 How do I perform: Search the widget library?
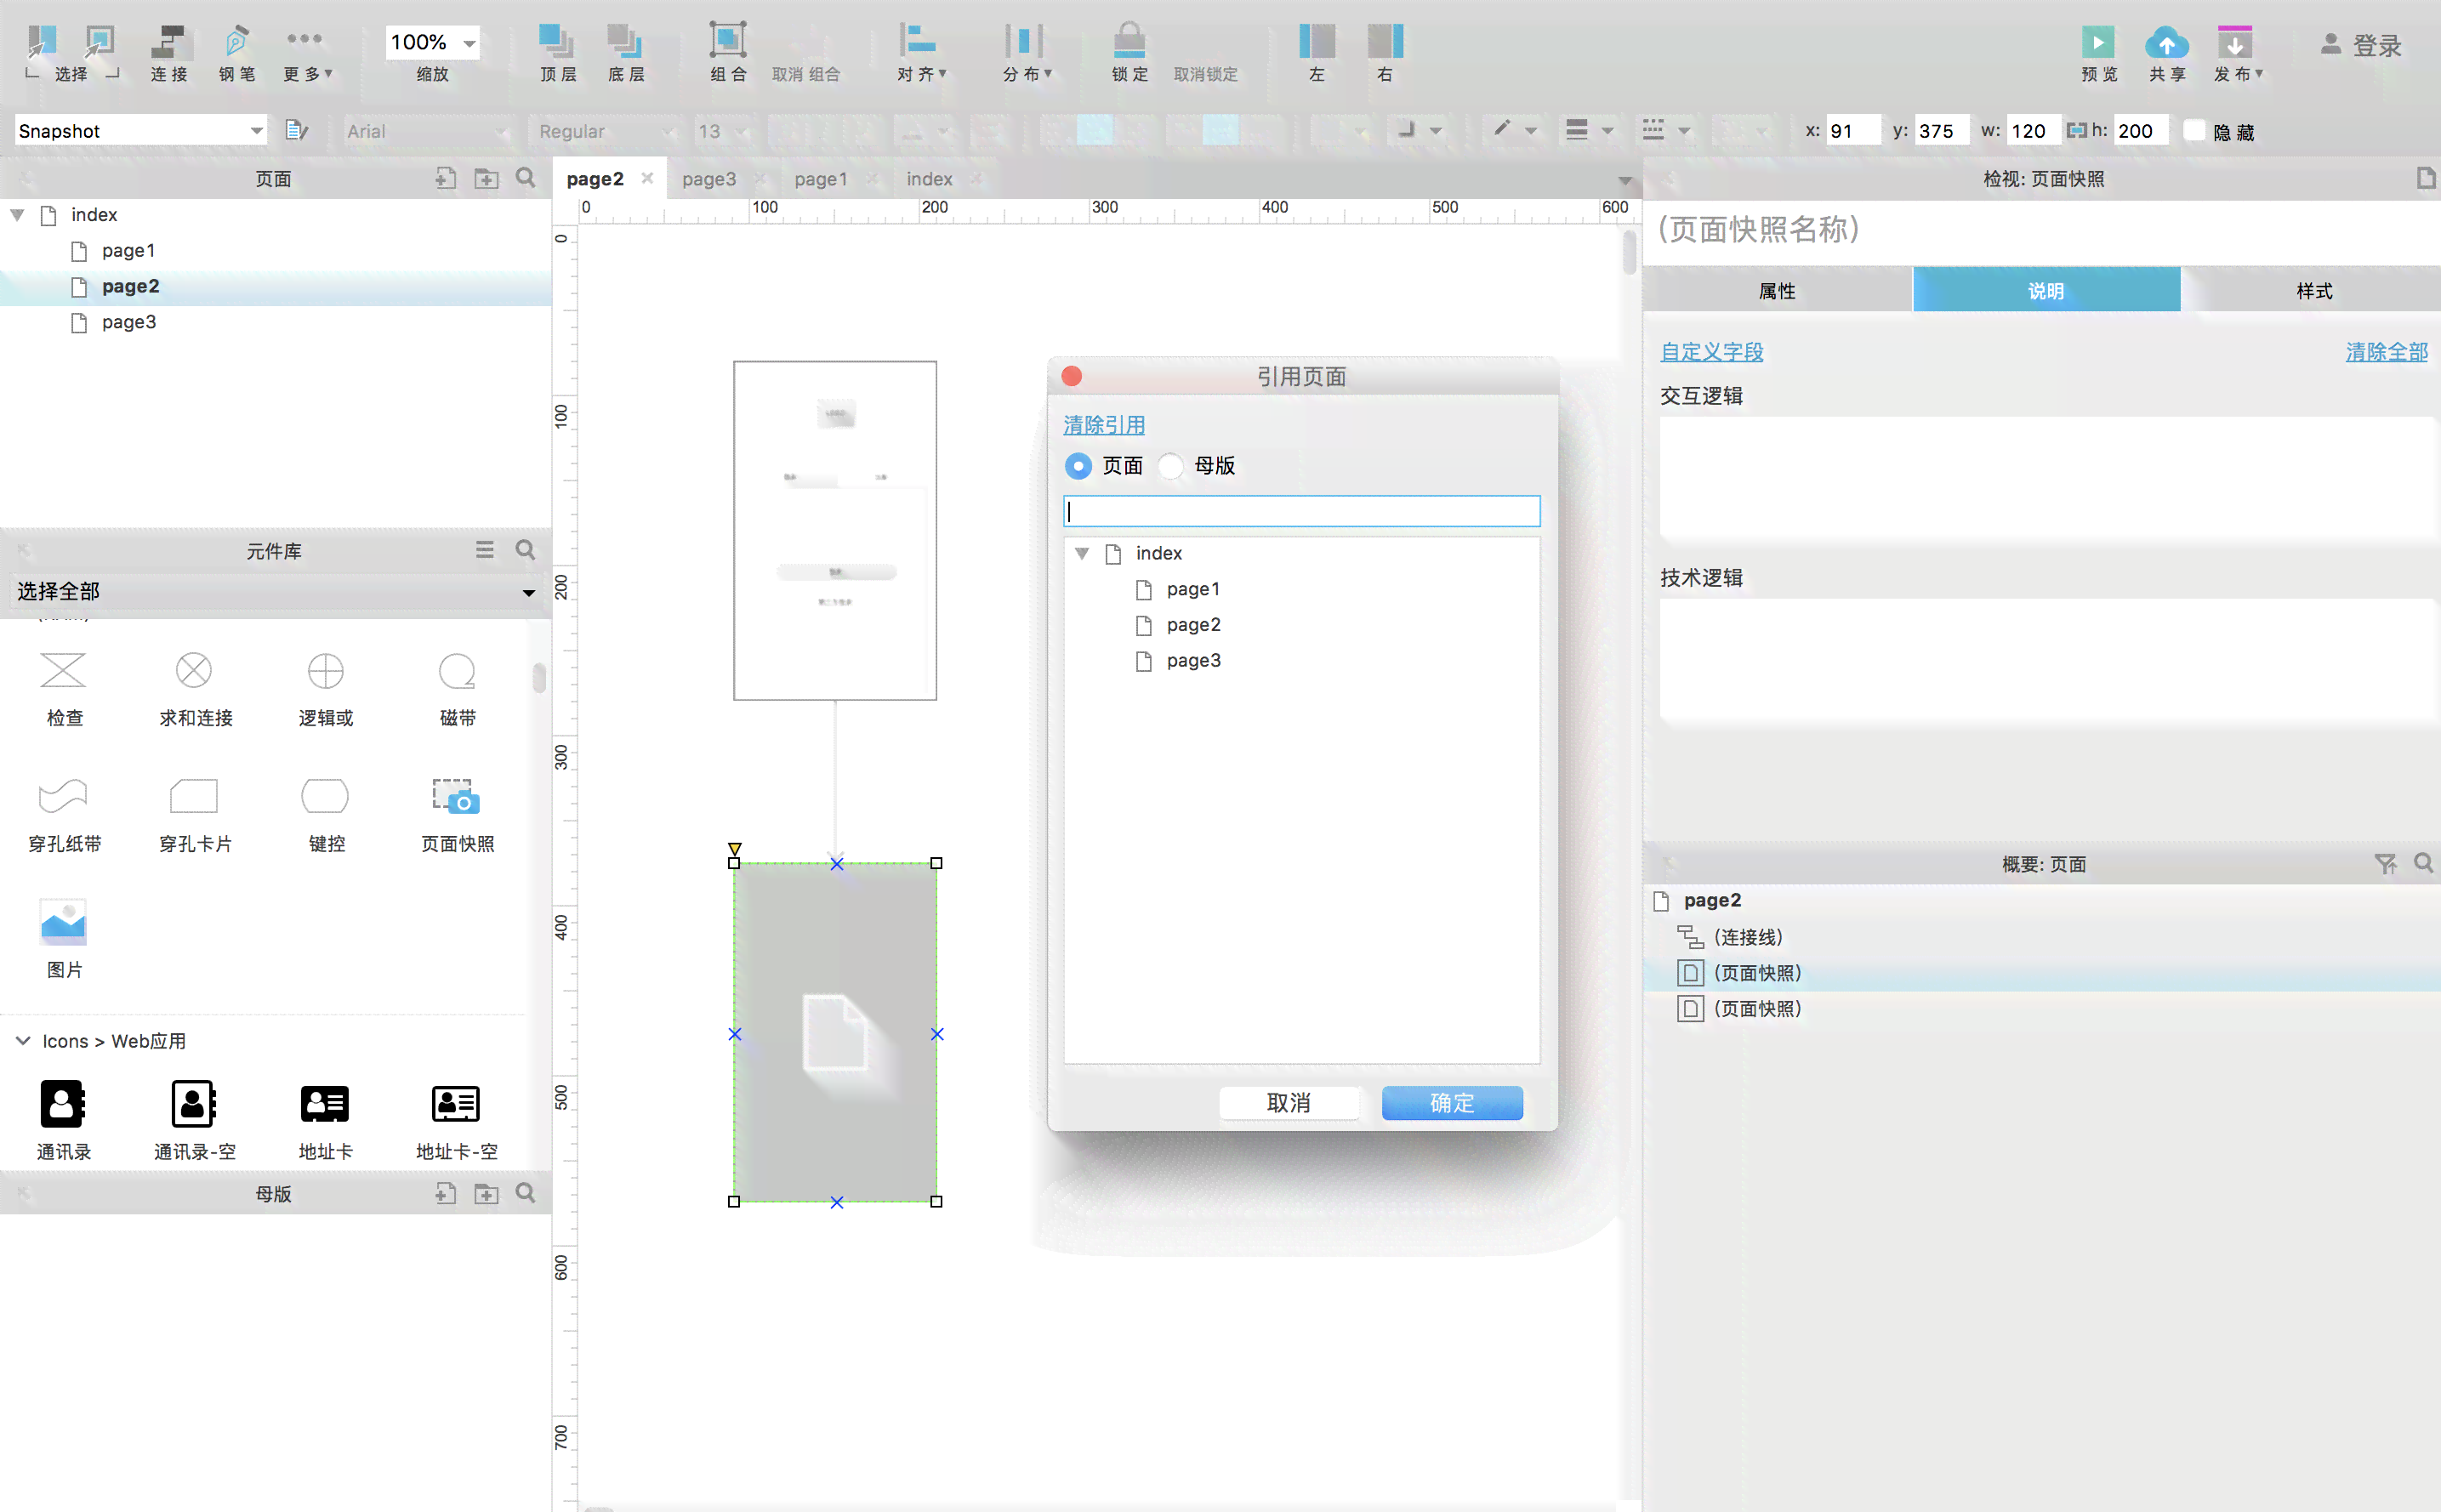(525, 549)
